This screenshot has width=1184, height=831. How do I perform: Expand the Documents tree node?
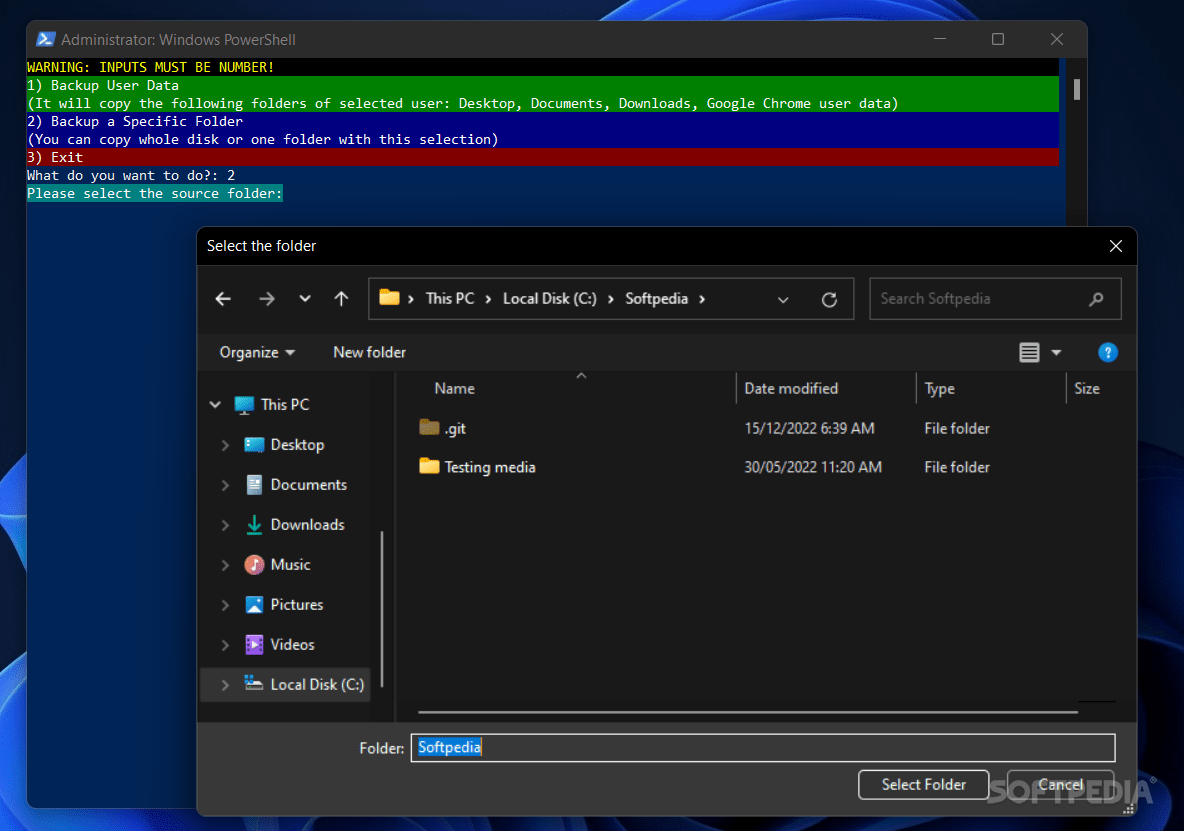(x=225, y=485)
